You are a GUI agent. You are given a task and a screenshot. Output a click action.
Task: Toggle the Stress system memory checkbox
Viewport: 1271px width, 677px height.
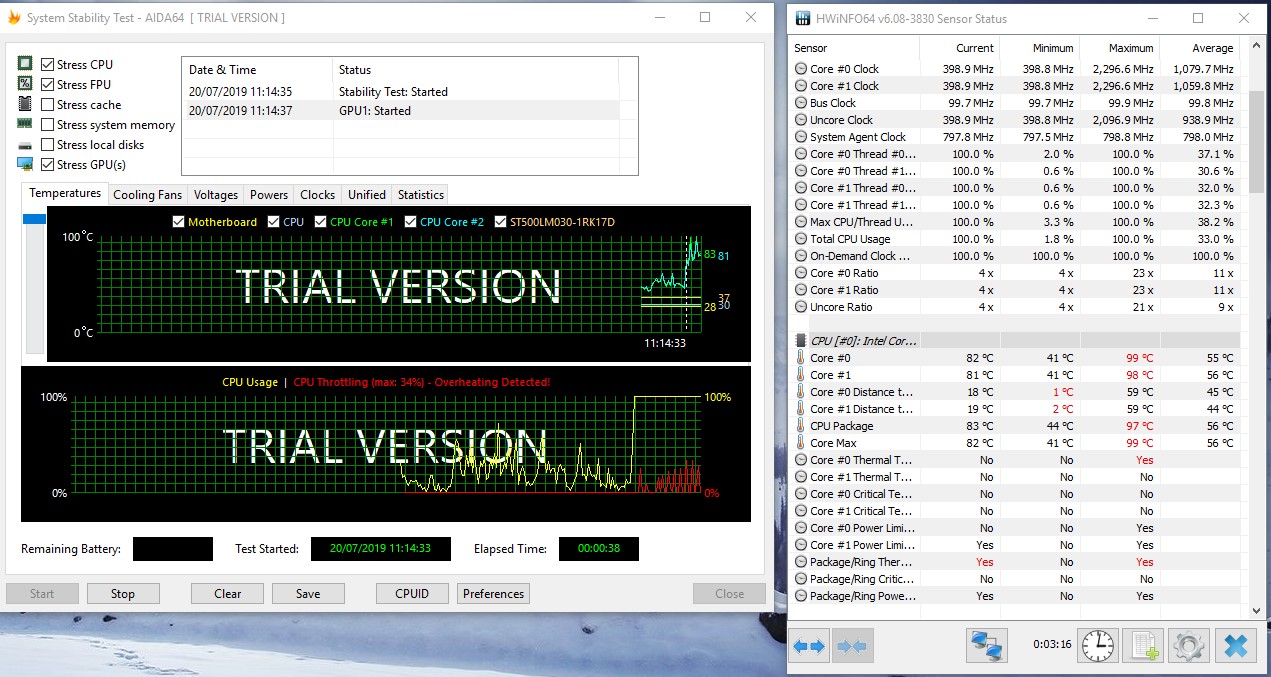tap(48, 125)
